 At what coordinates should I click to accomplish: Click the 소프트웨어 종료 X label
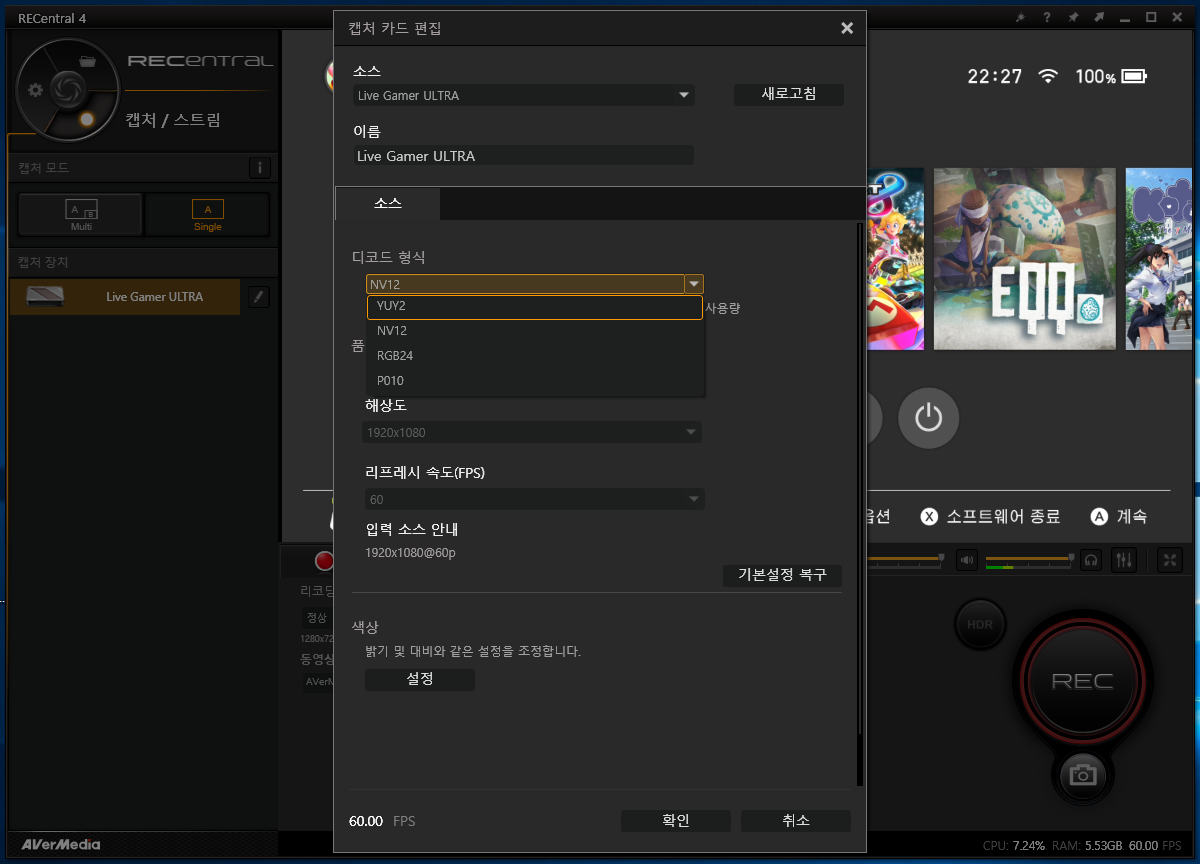(990, 517)
